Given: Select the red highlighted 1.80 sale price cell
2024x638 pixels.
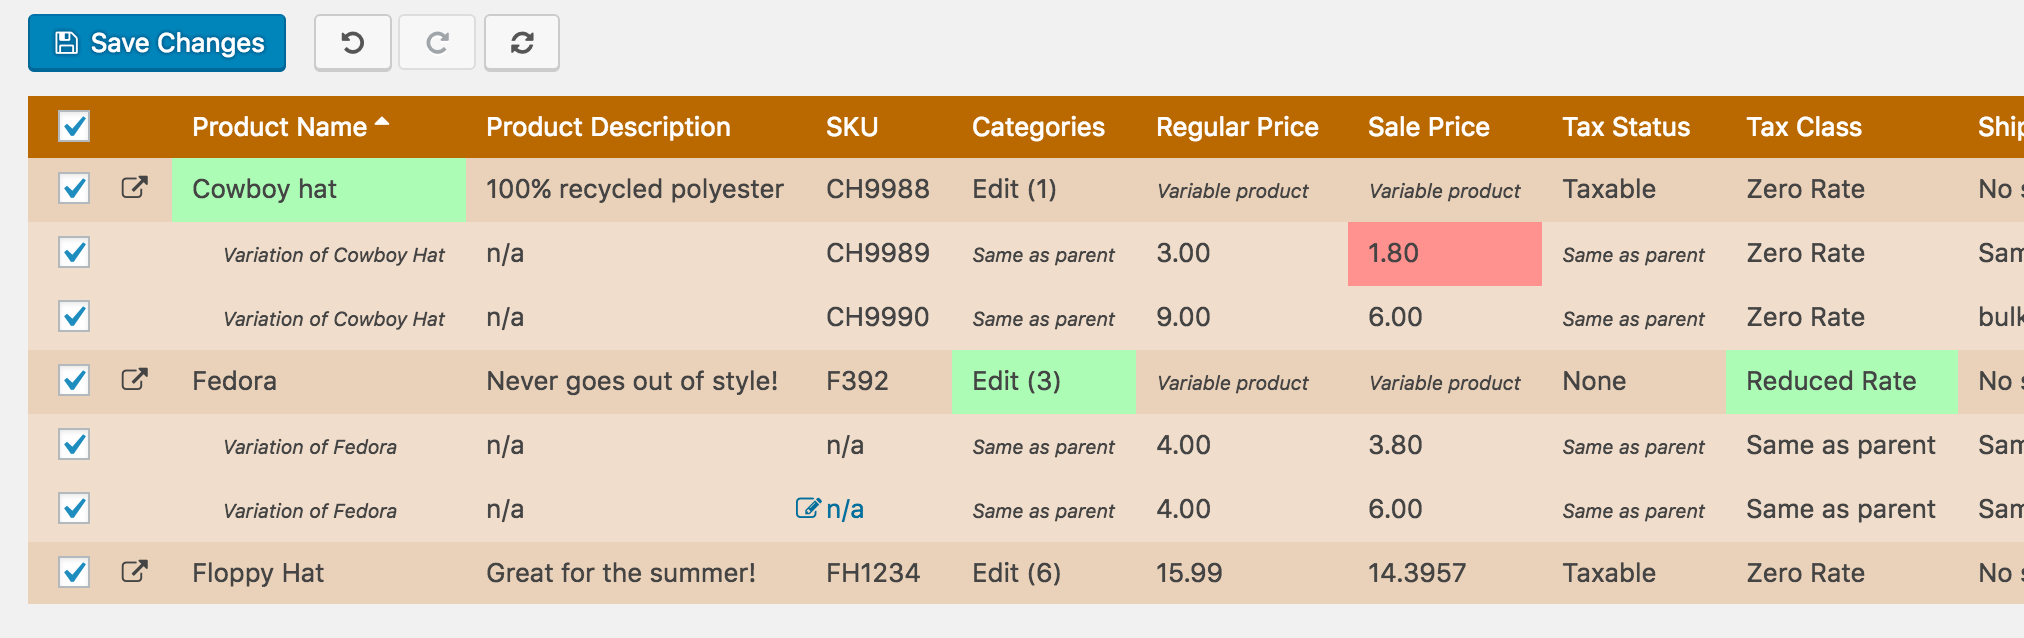Looking at the screenshot, I should (x=1444, y=253).
